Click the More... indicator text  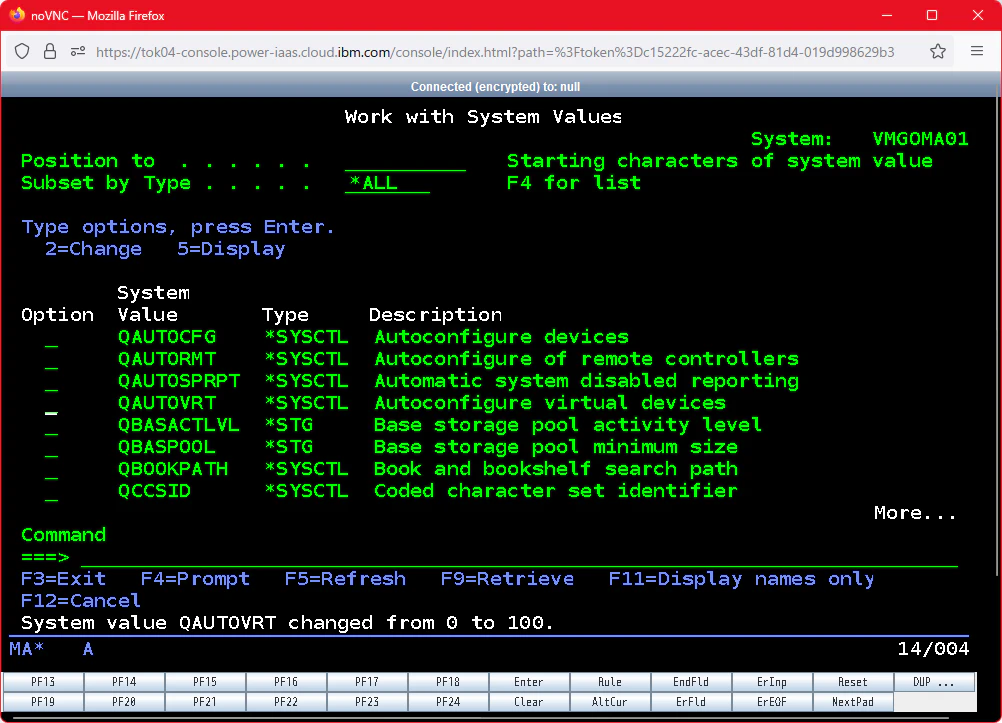[x=915, y=513]
